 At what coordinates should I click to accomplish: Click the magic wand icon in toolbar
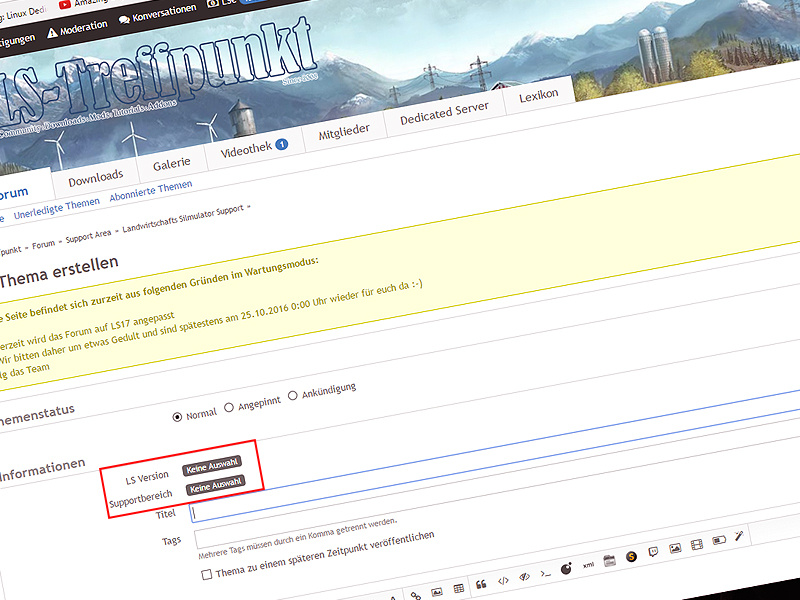[740, 535]
